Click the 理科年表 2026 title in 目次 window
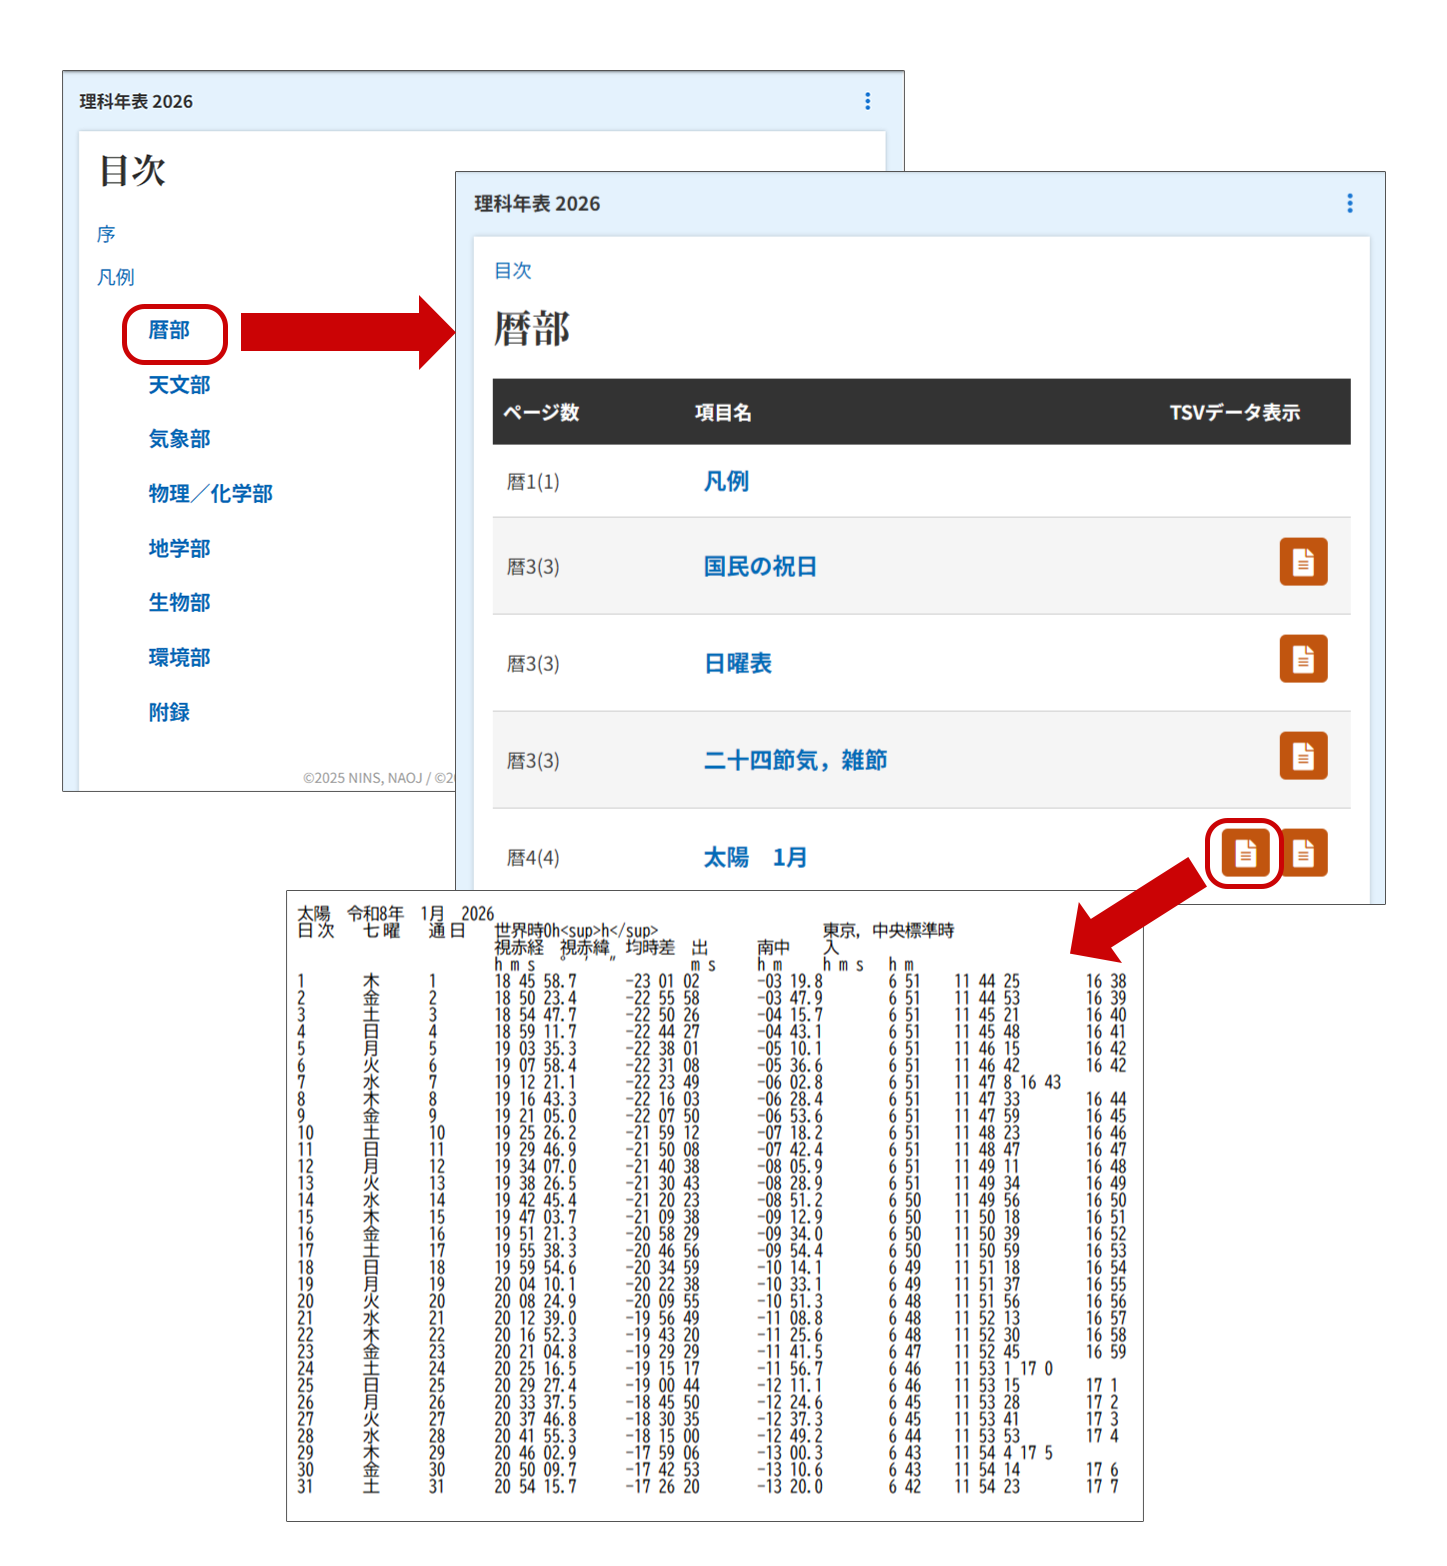The width and height of the screenshot is (1447, 1566). click(x=136, y=101)
